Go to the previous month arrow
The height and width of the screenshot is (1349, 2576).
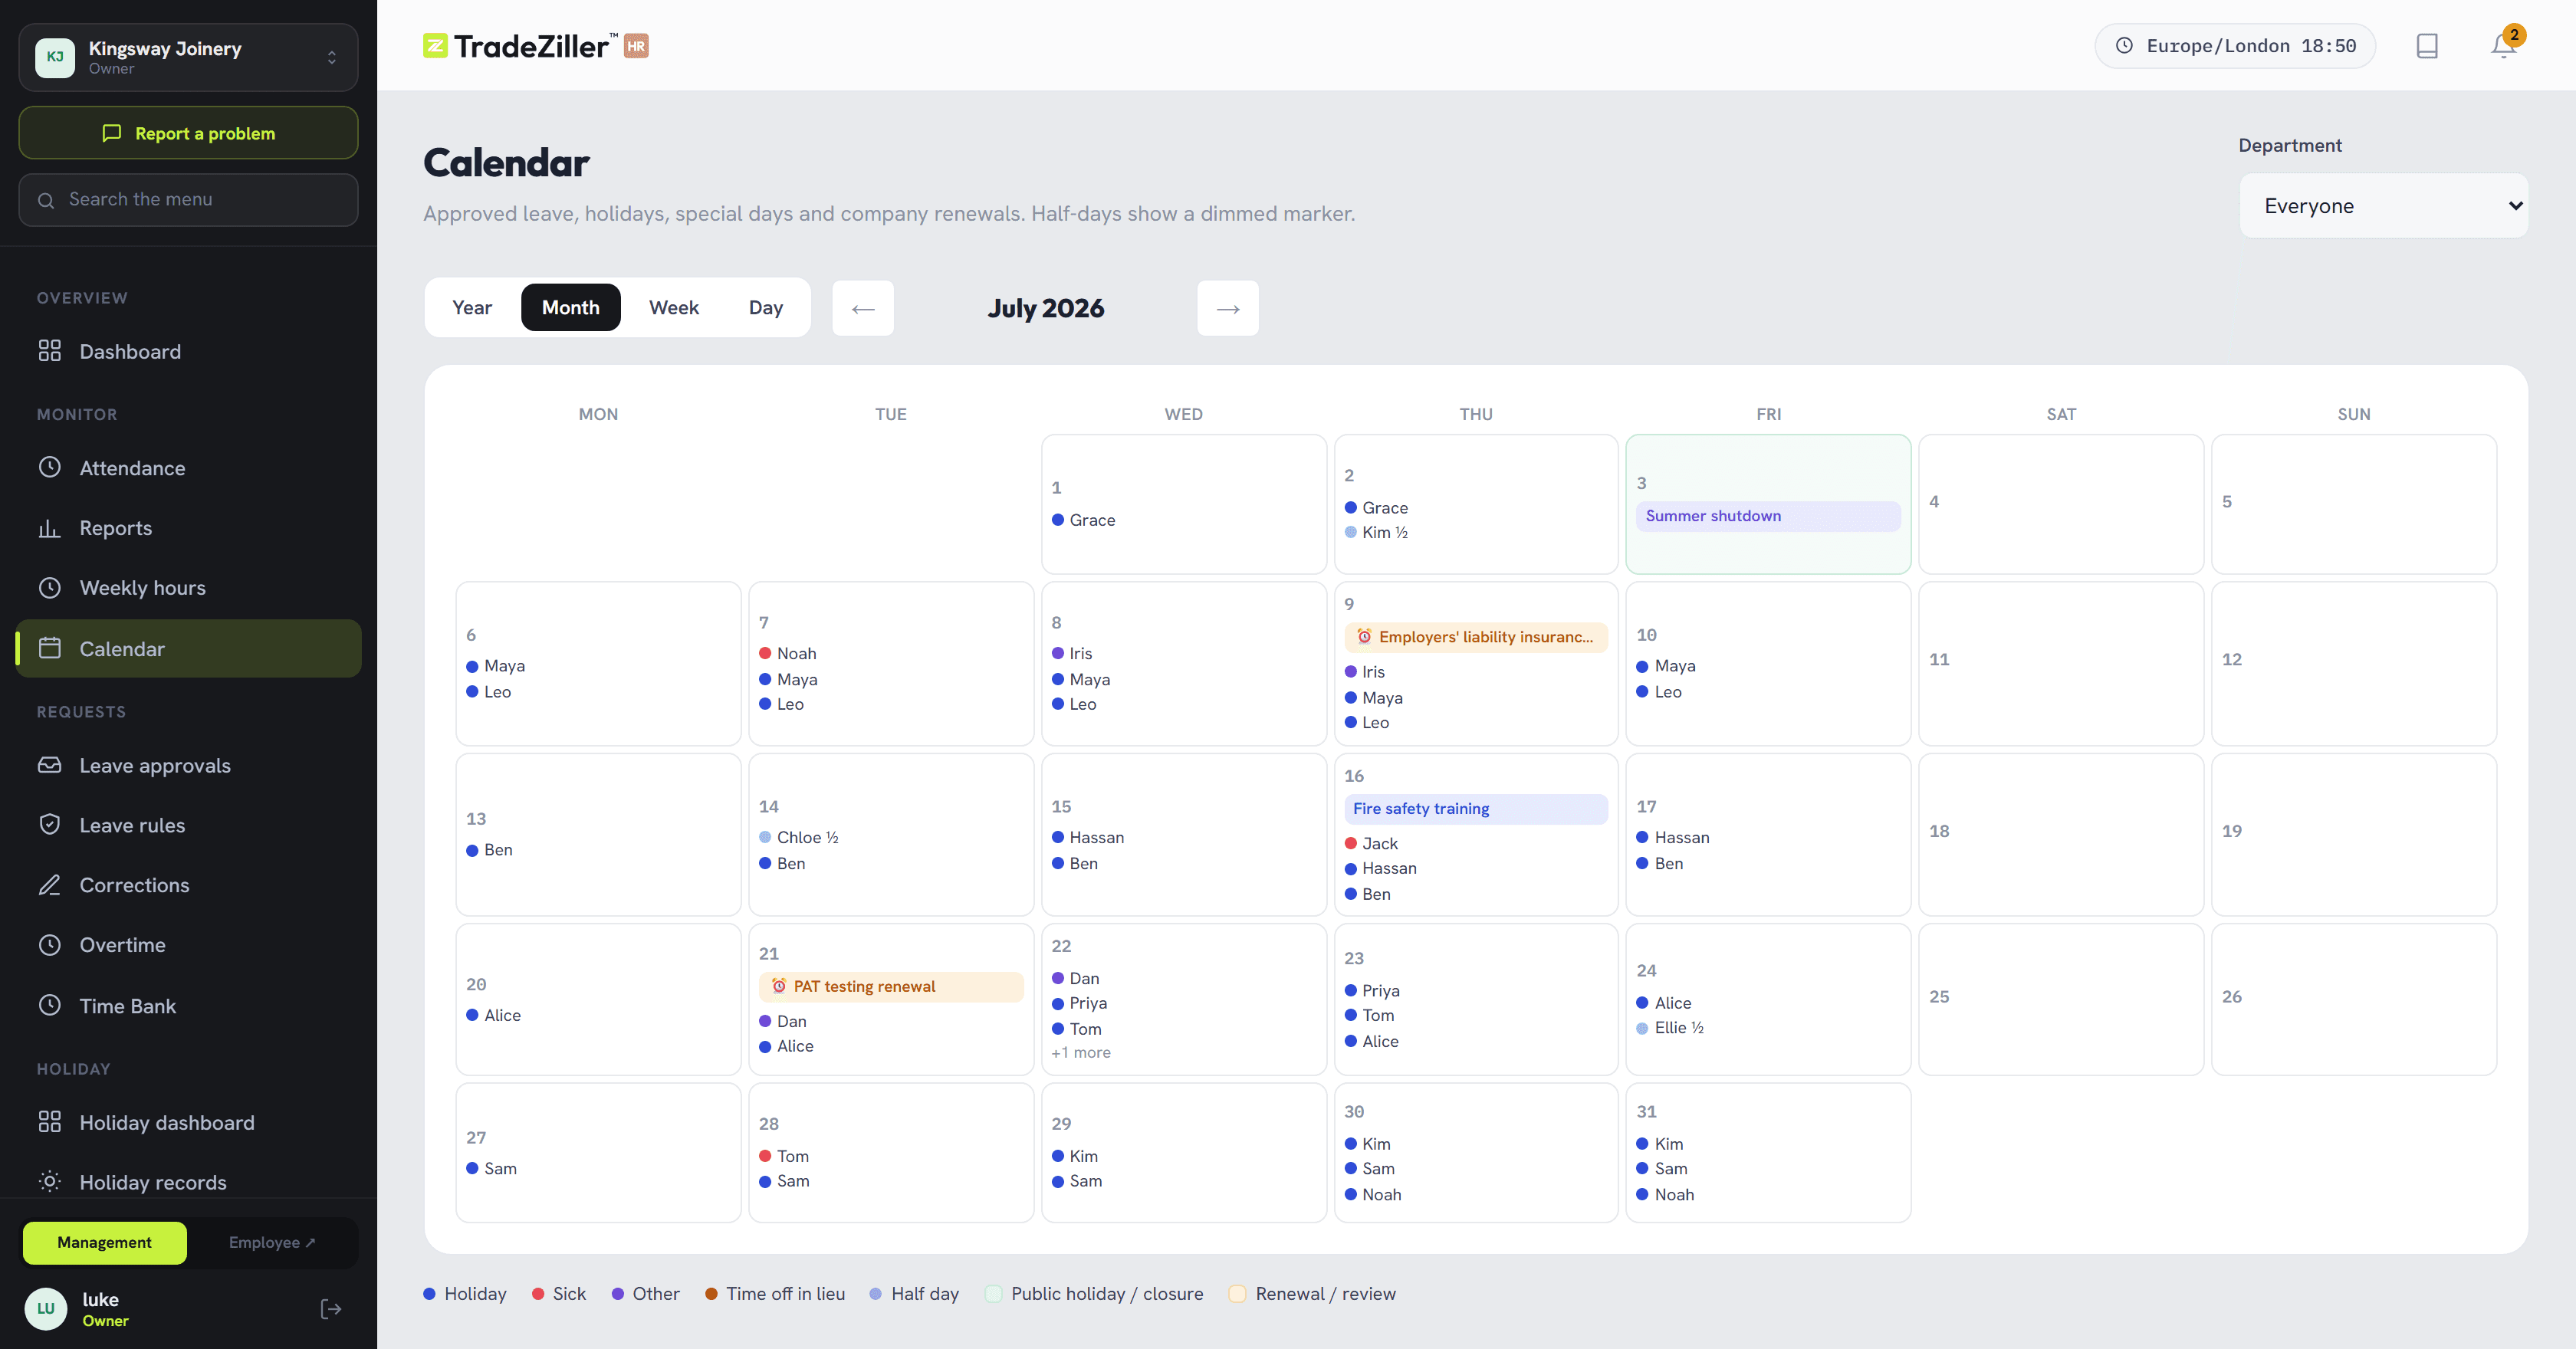(863, 308)
